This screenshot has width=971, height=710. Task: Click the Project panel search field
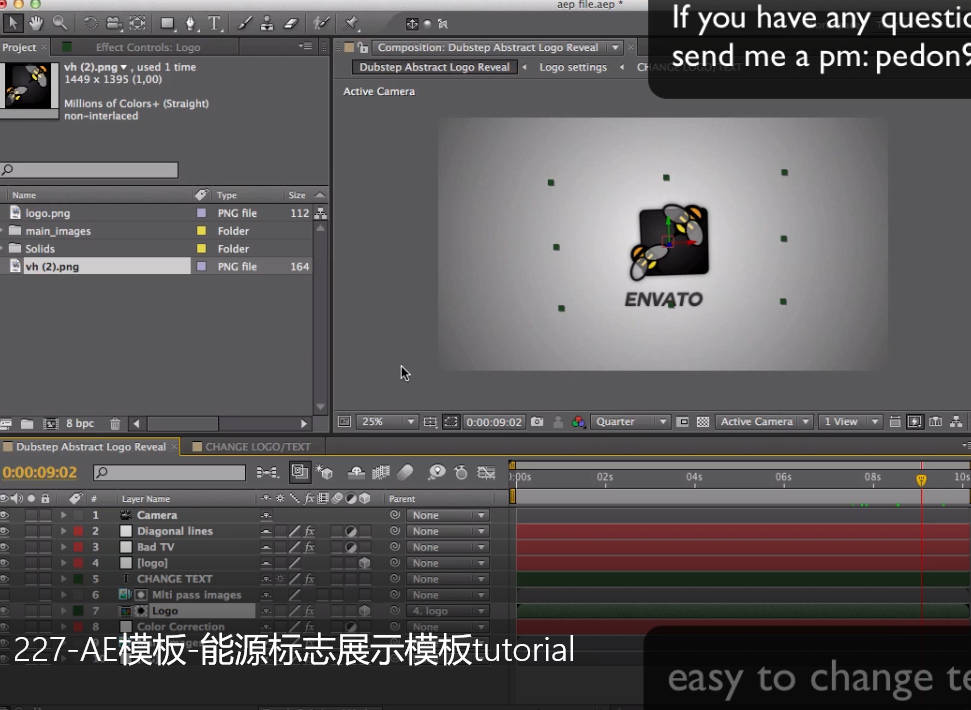(90, 170)
